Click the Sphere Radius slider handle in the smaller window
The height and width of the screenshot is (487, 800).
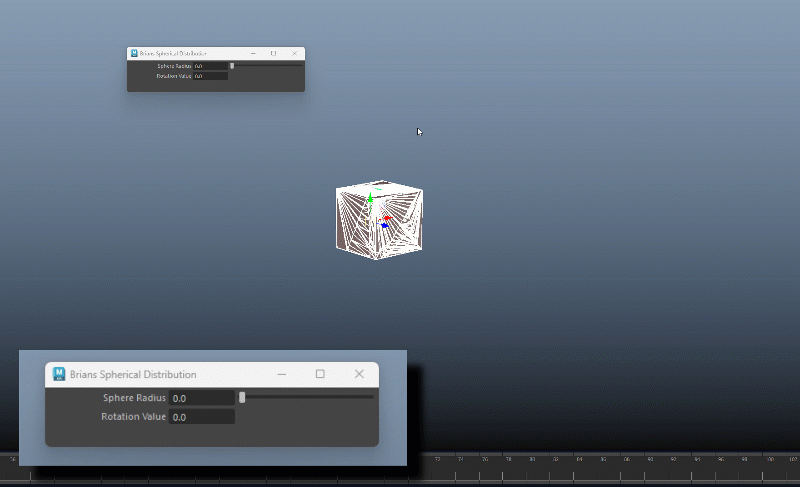coord(232,66)
